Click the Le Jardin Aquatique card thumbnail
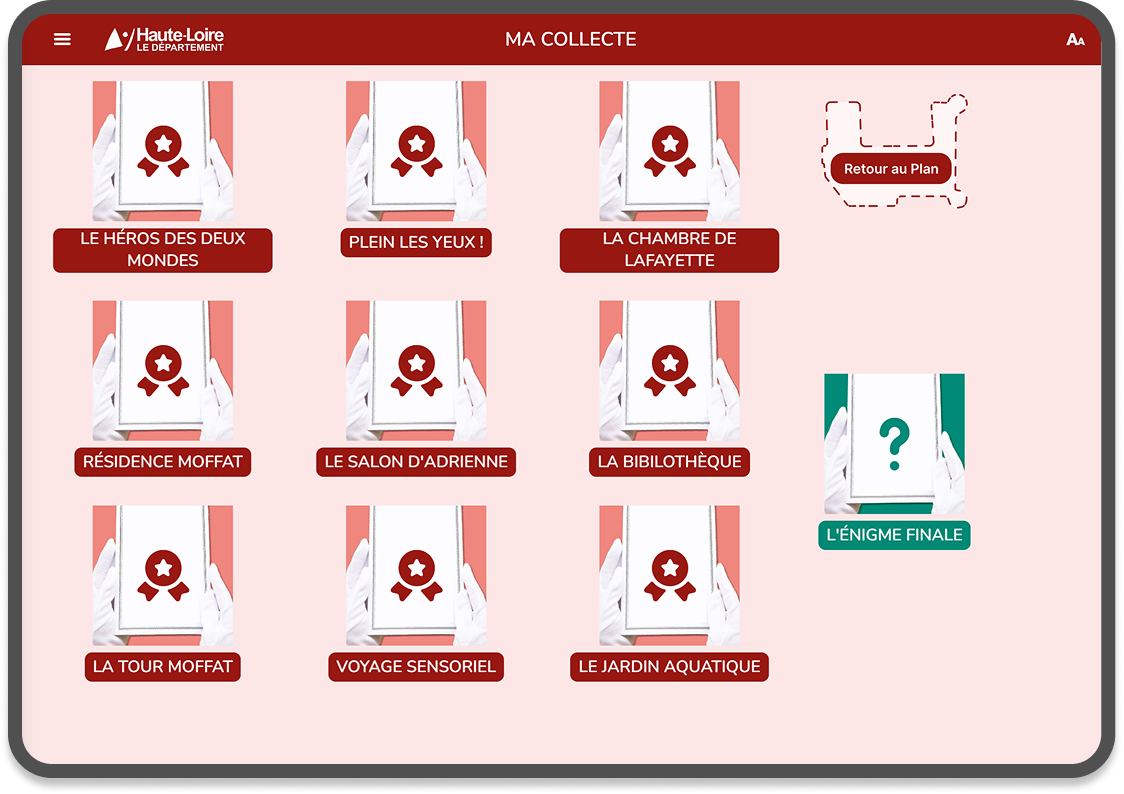1124x794 pixels. pyautogui.click(x=669, y=575)
